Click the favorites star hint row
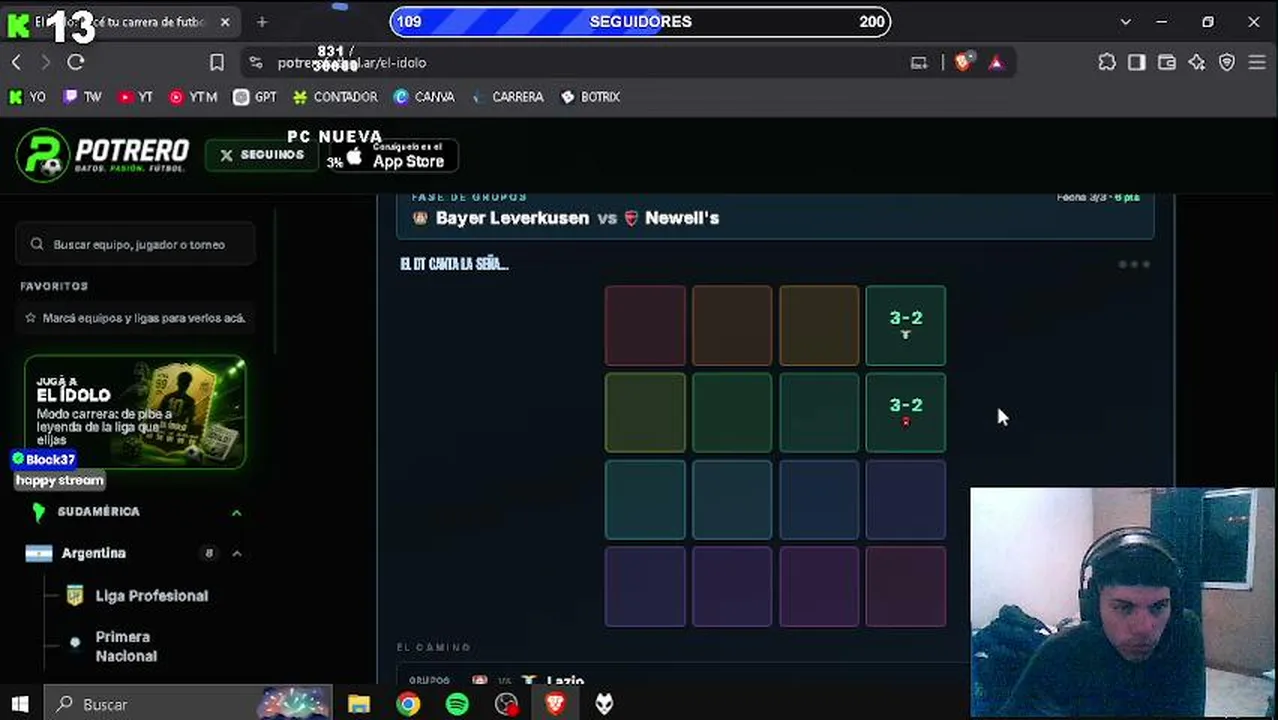1278x720 pixels. click(135, 318)
